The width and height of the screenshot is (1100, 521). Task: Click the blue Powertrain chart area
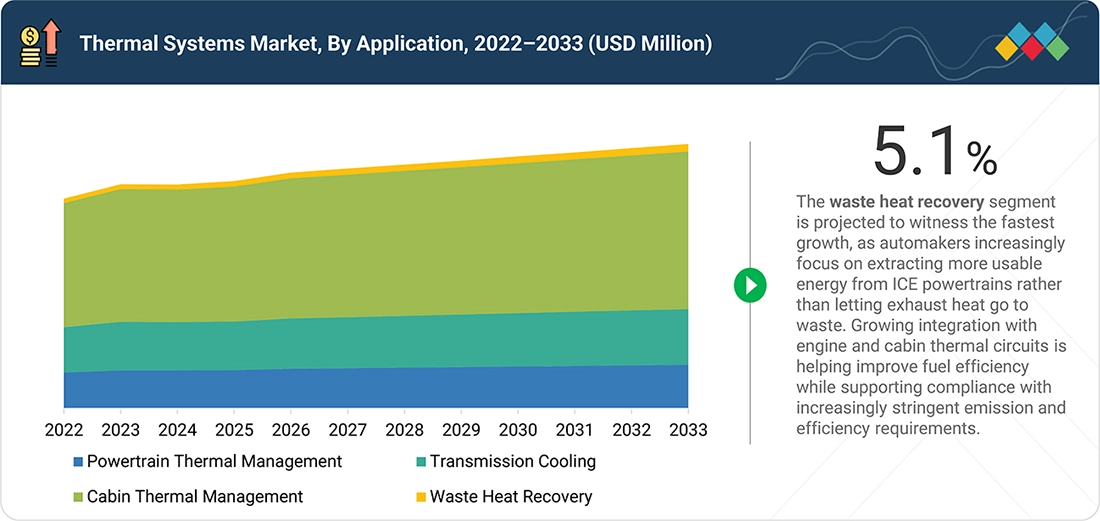point(376,388)
